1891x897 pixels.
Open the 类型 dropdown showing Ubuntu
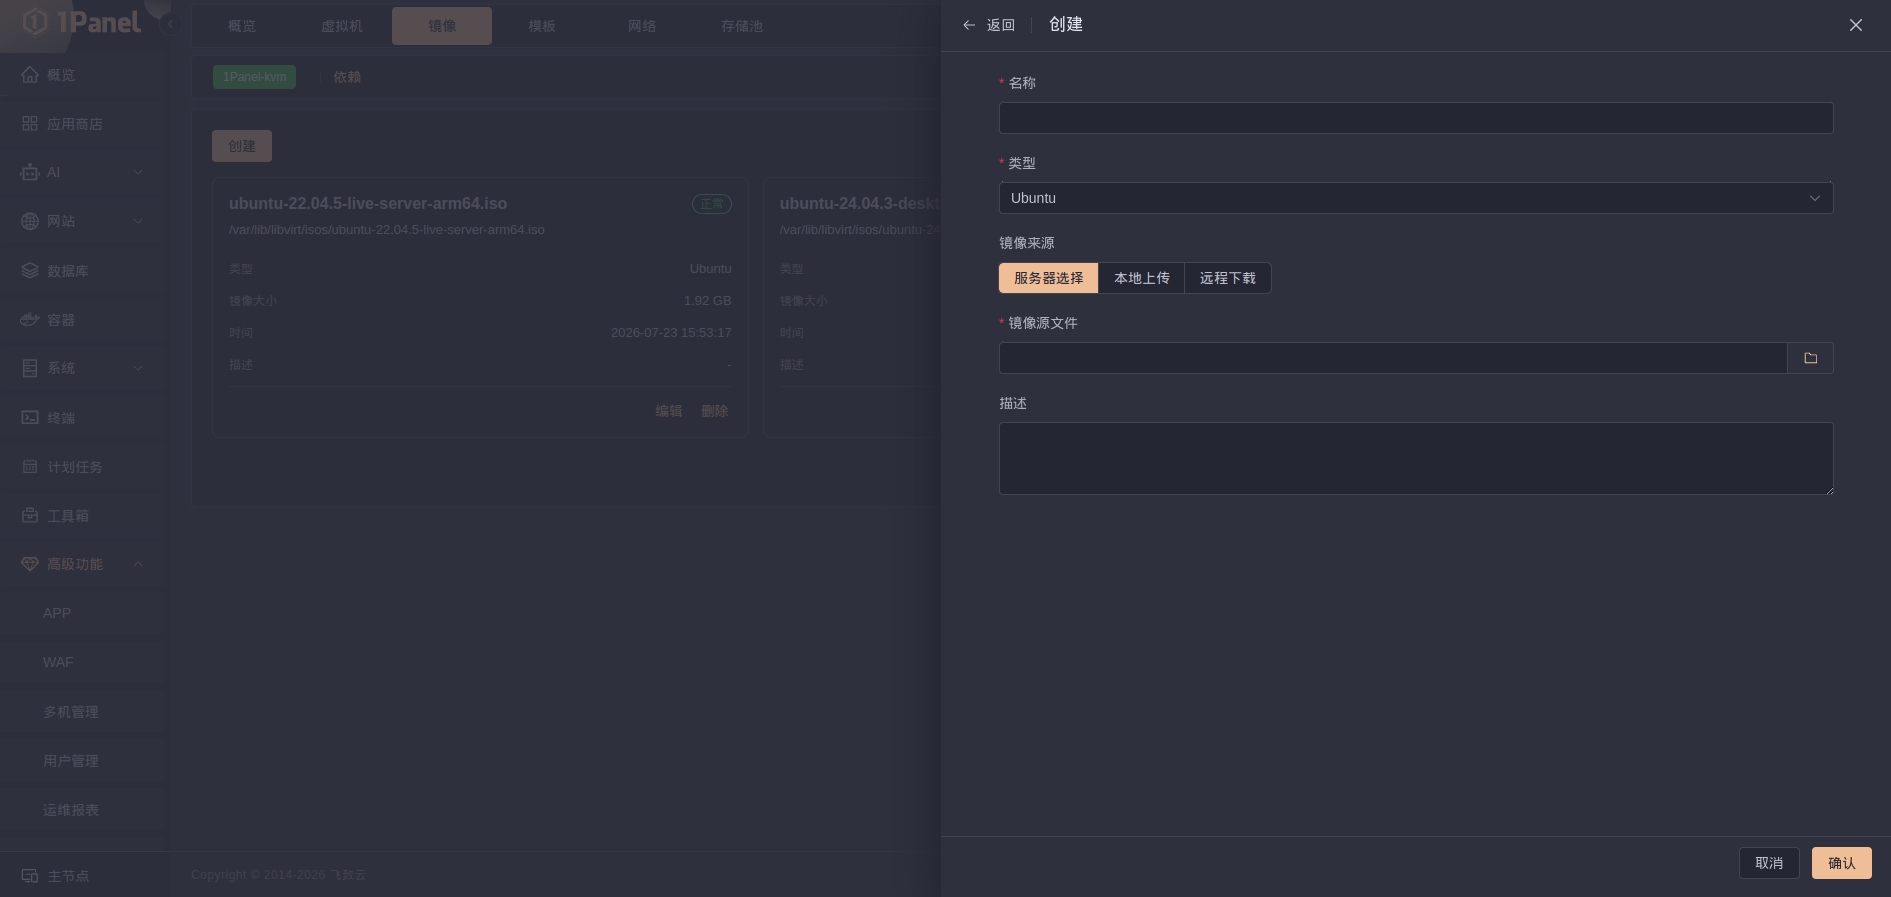1416,198
